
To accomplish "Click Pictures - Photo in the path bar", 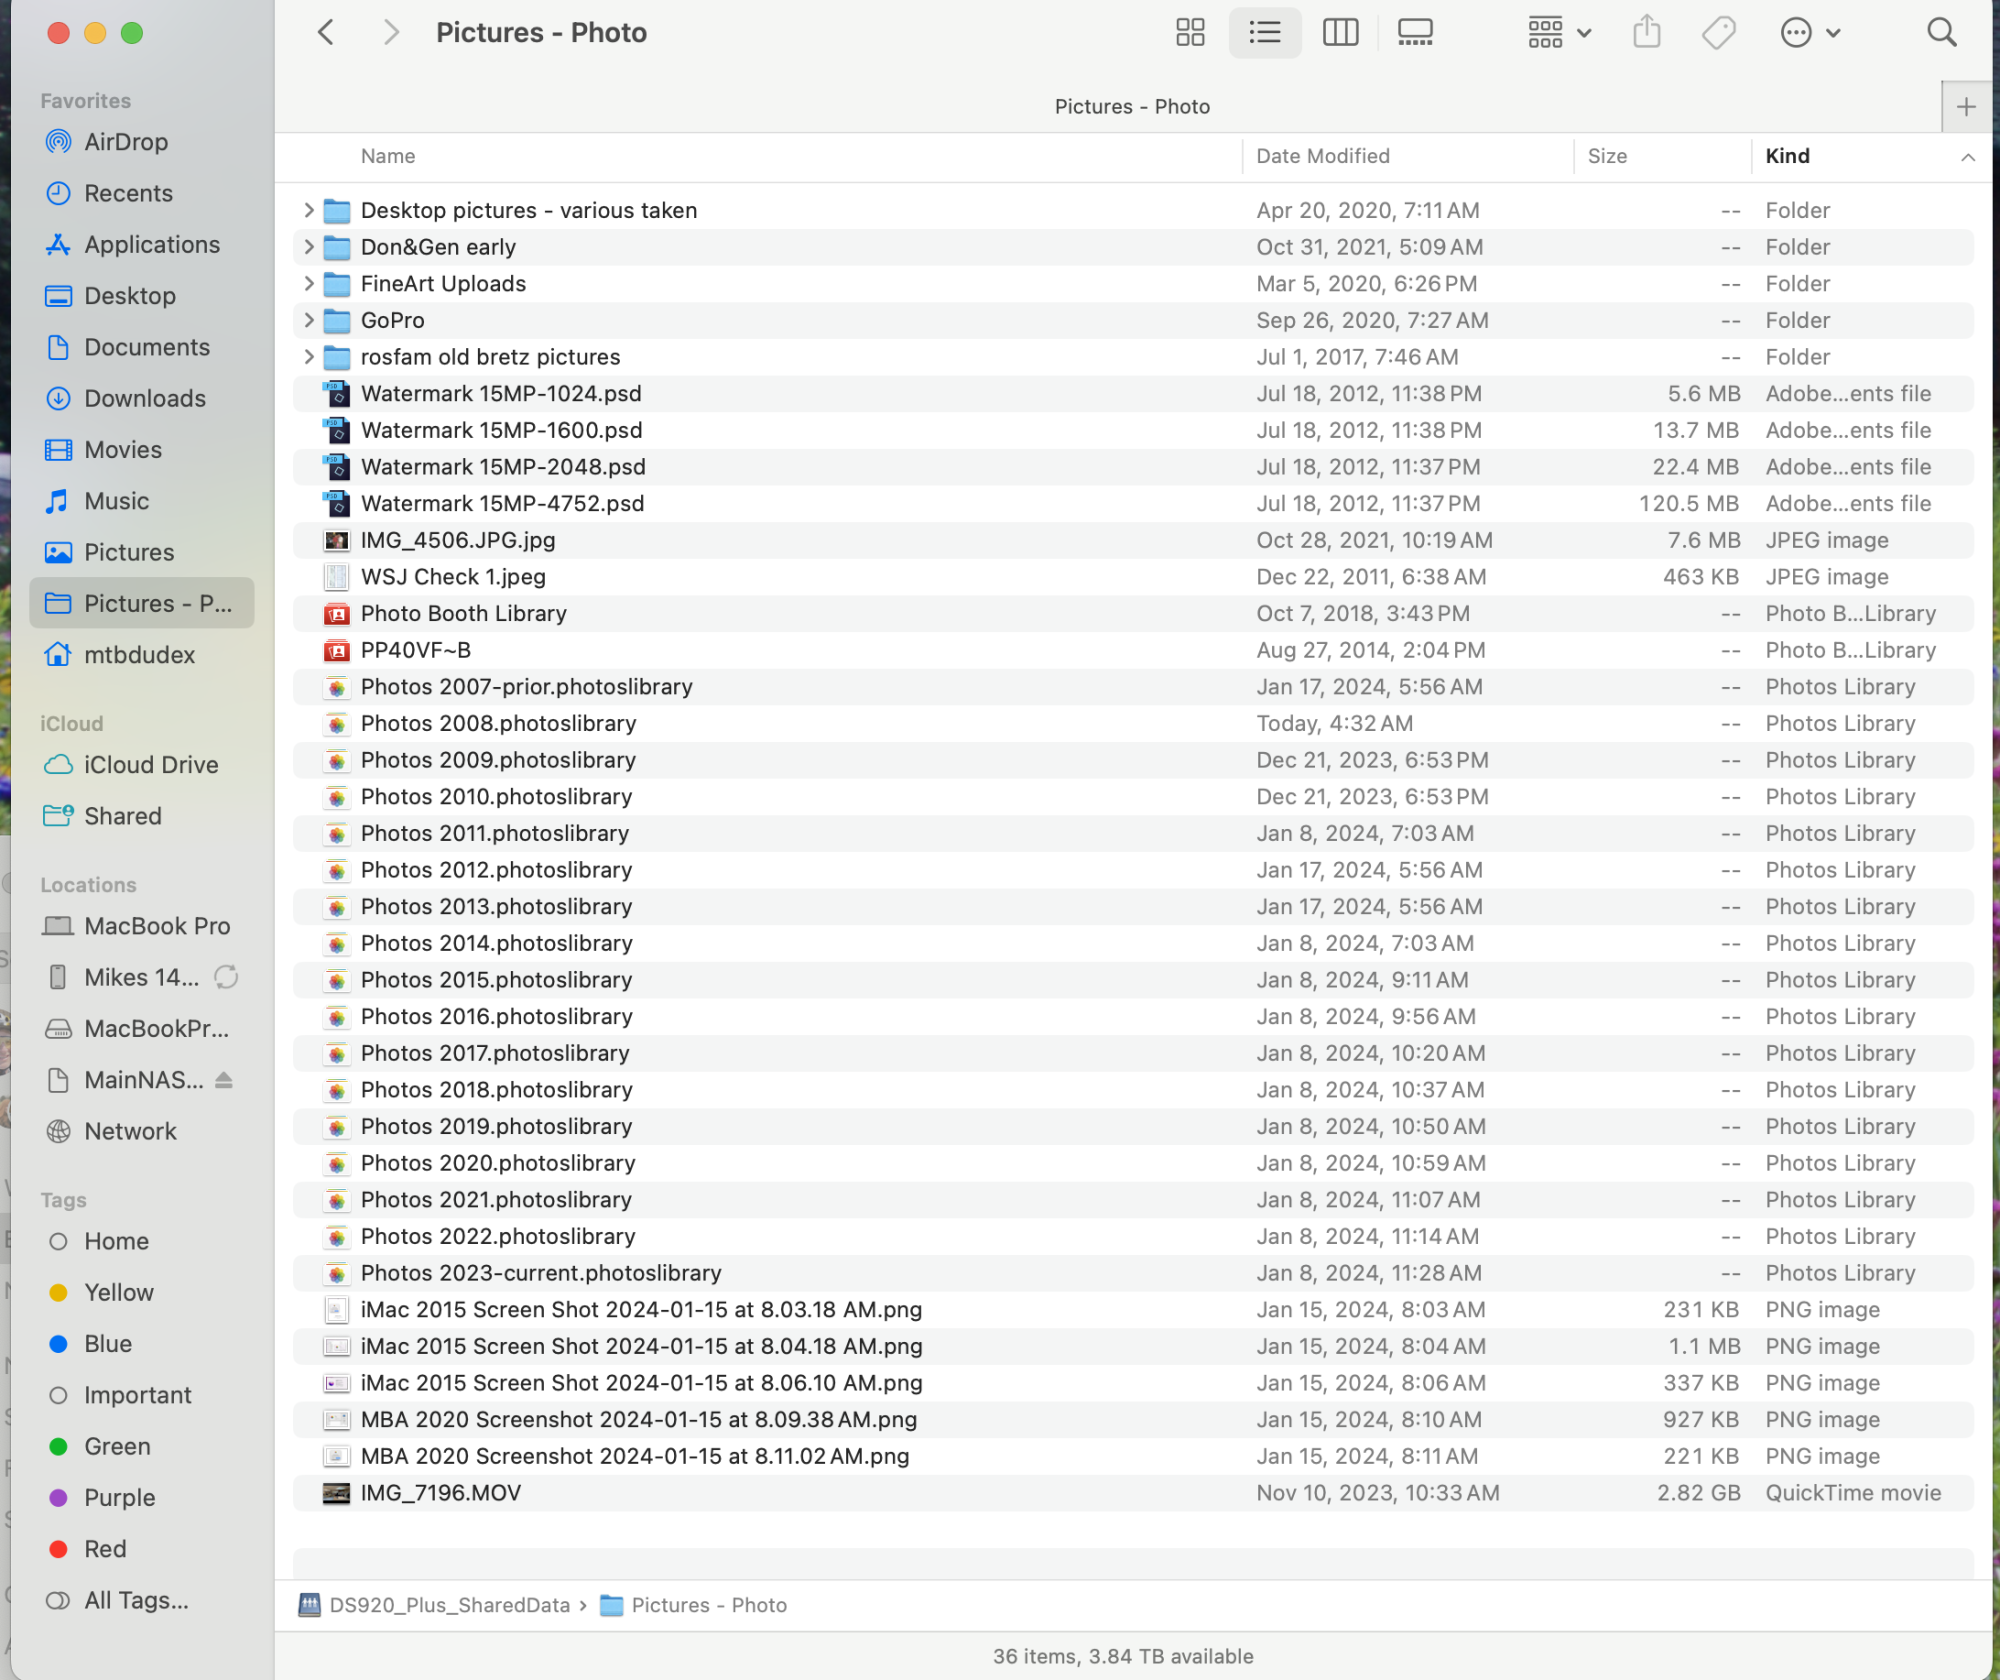I will 708,1605.
